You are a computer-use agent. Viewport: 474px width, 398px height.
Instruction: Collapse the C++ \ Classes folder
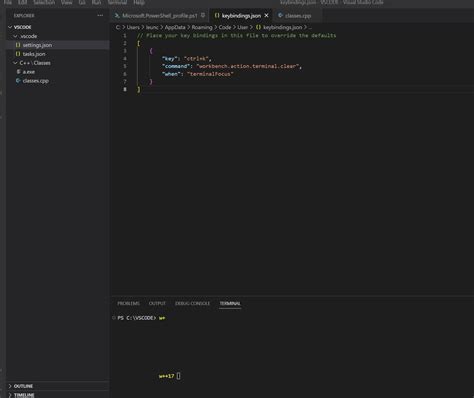(15, 63)
